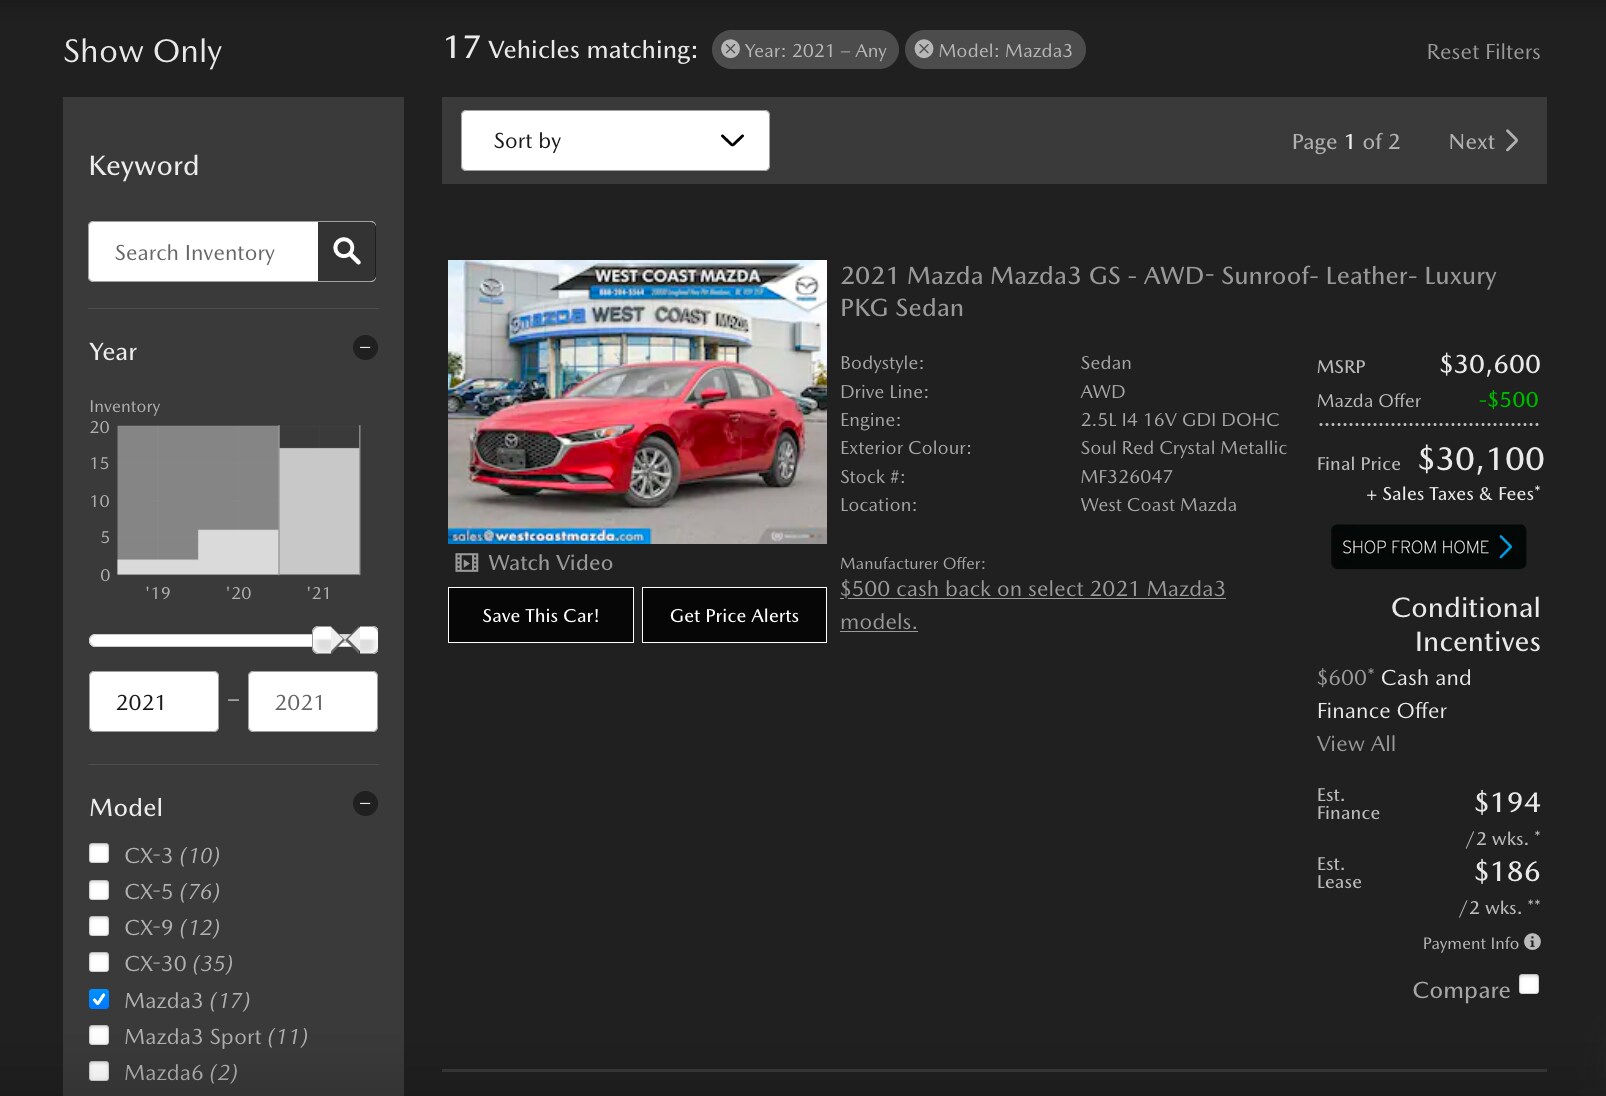
Task: Click the maximum year field showing 2021
Action: [313, 701]
